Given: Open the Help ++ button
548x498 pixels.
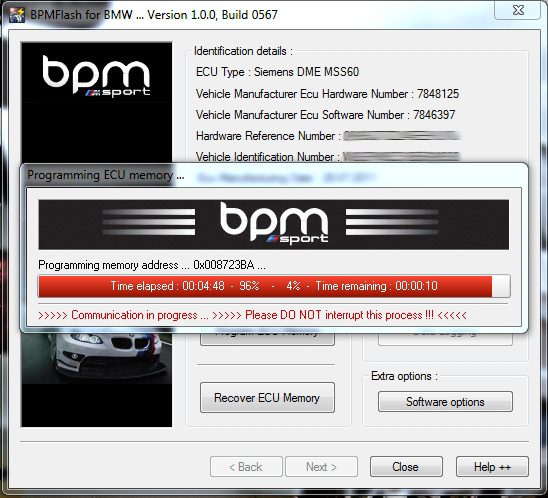Looking at the screenshot, I should (x=492, y=467).
